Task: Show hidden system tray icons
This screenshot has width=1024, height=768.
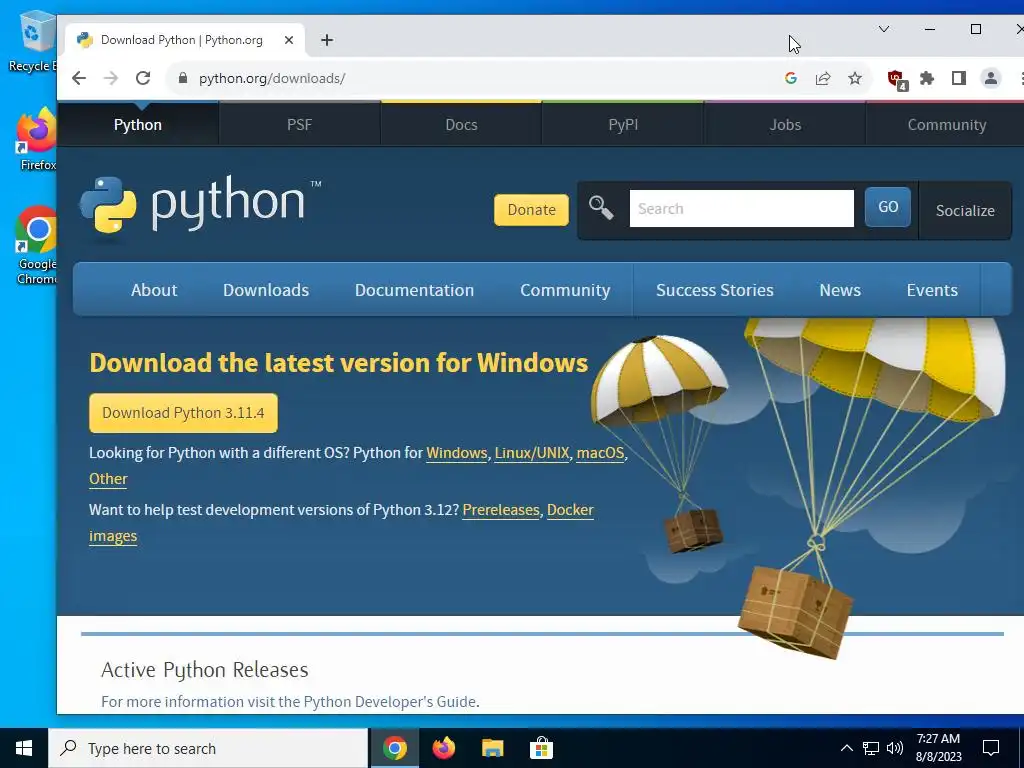Action: tap(846, 748)
